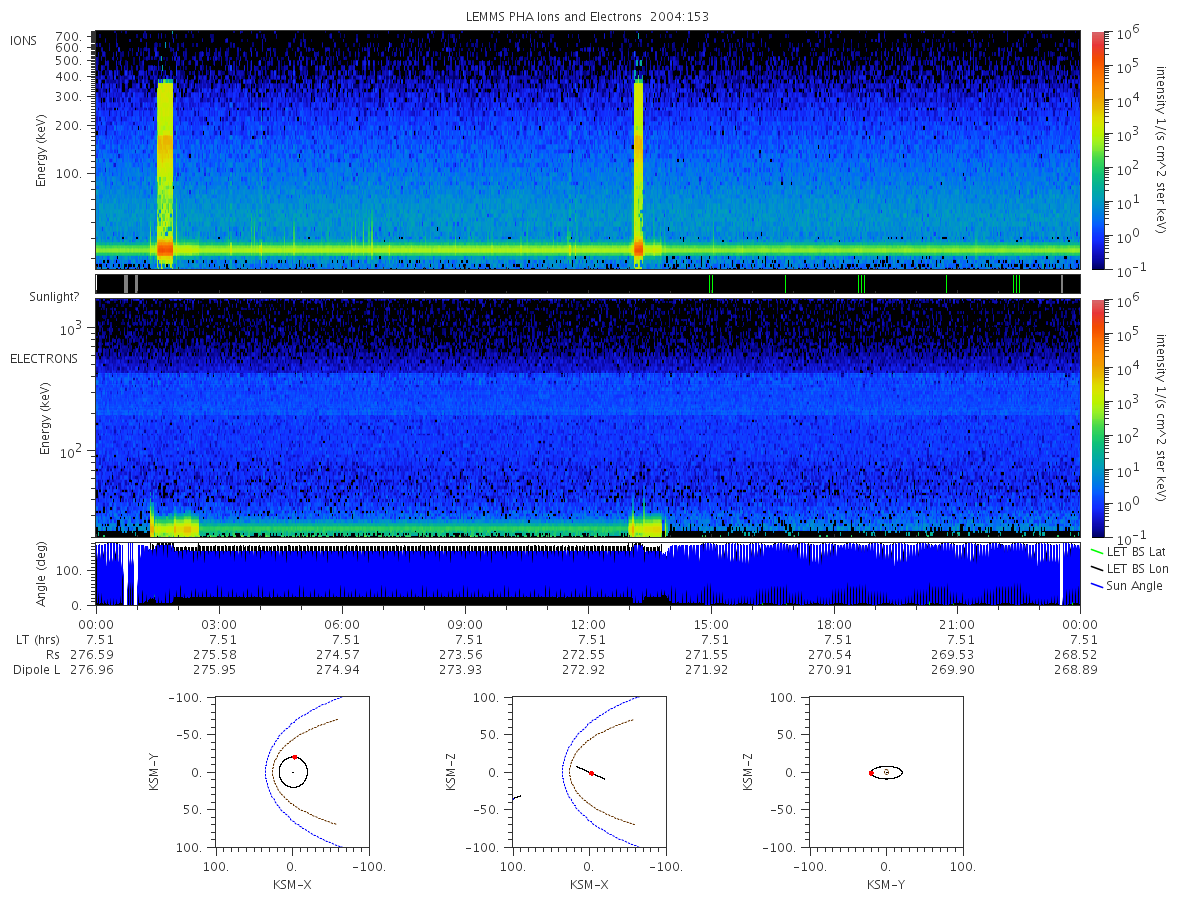Click the '12:00' time axis label
The width and height of the screenshot is (1200, 900).
click(x=589, y=623)
